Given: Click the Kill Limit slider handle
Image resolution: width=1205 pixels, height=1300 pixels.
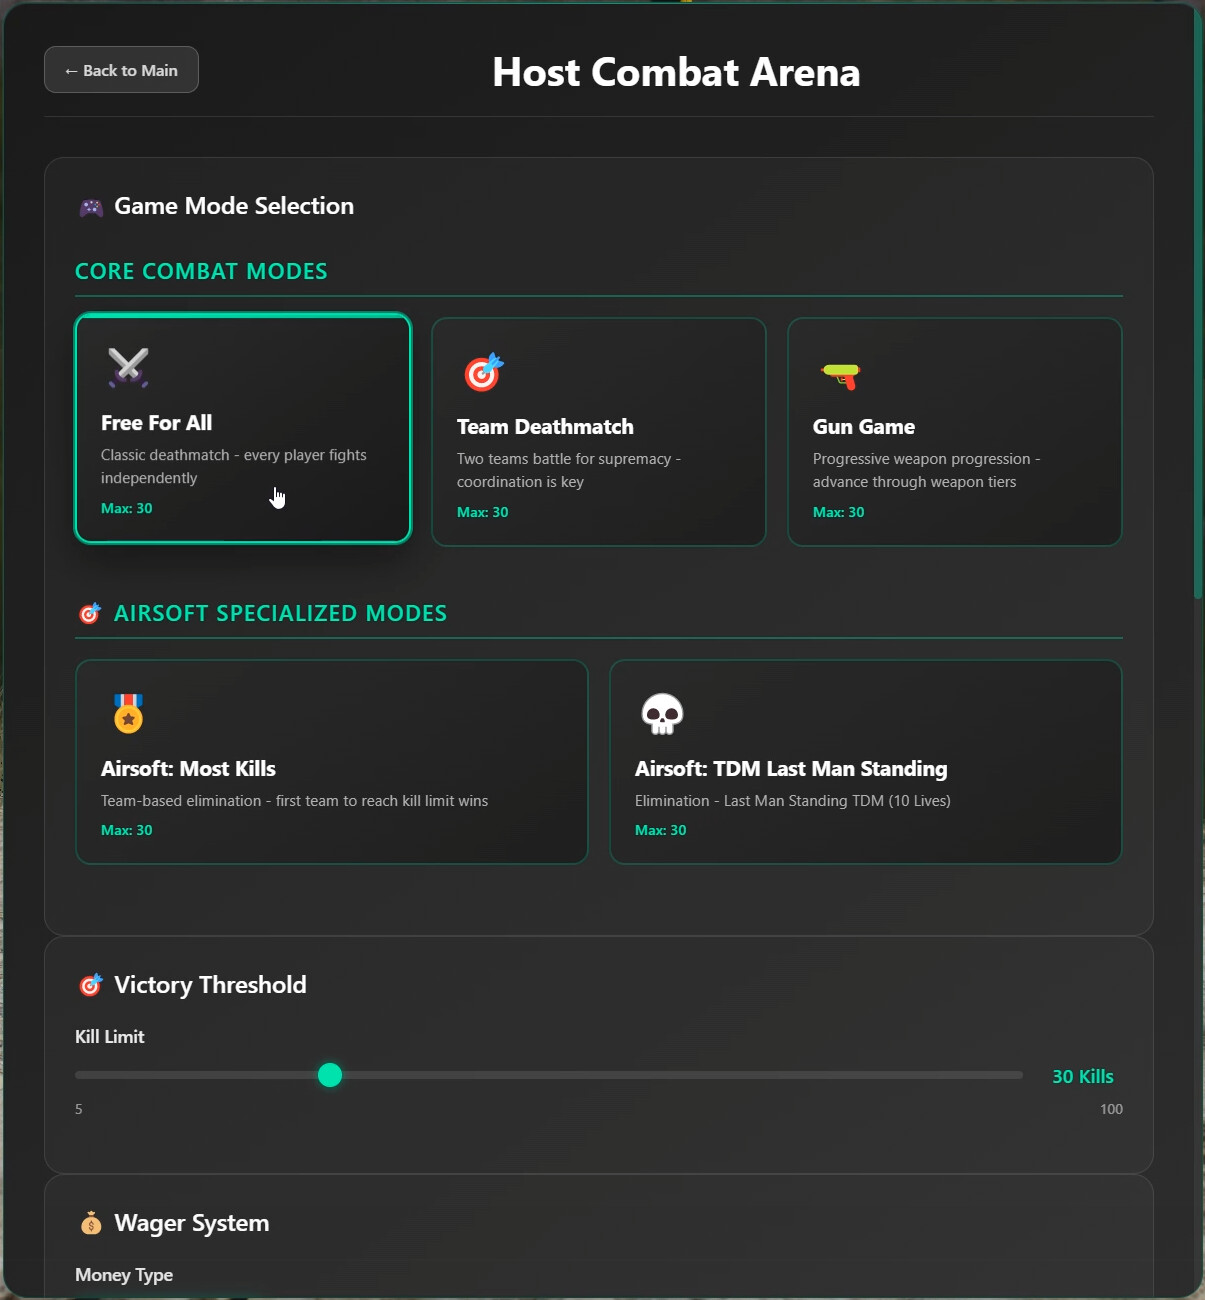Looking at the screenshot, I should tap(330, 1075).
